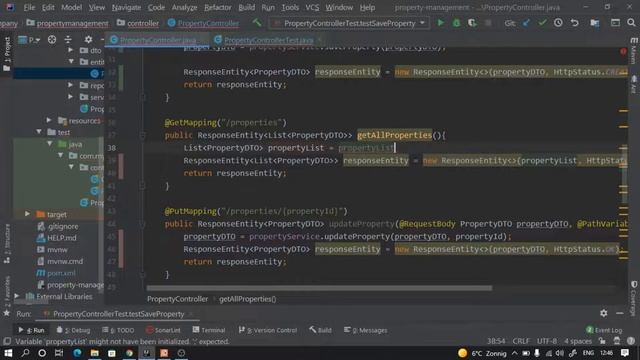
Task: Open File Explorer from taskbar
Action: 95,353
